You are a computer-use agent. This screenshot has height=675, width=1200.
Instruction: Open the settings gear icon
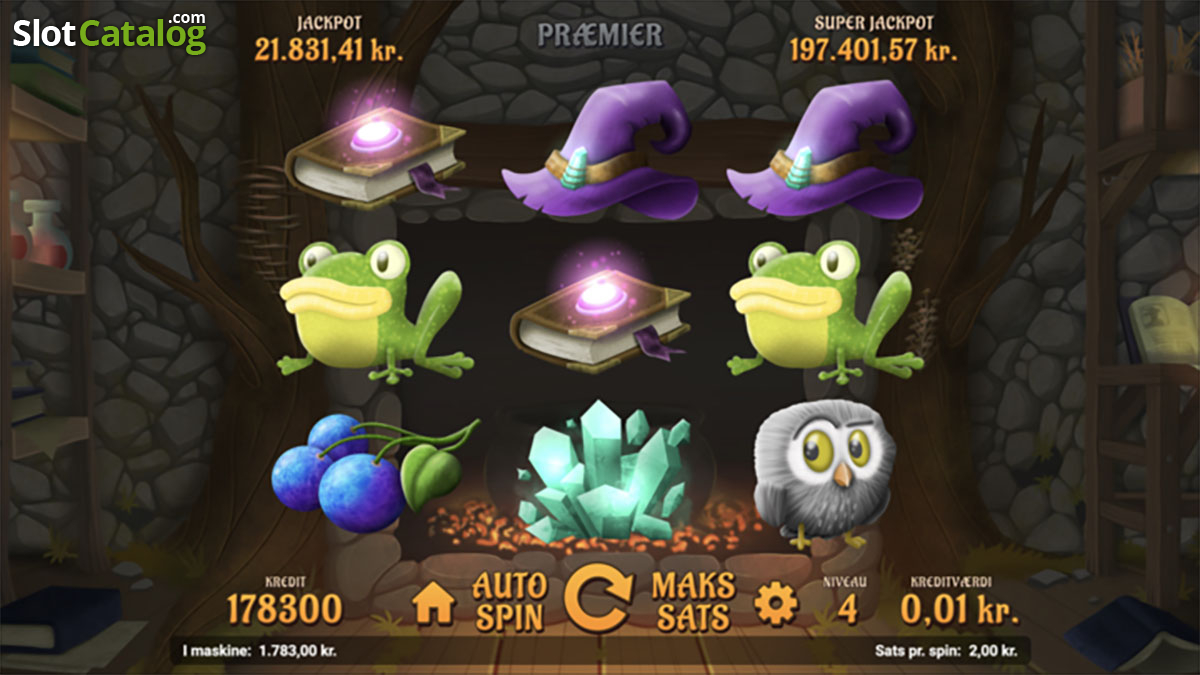(775, 604)
